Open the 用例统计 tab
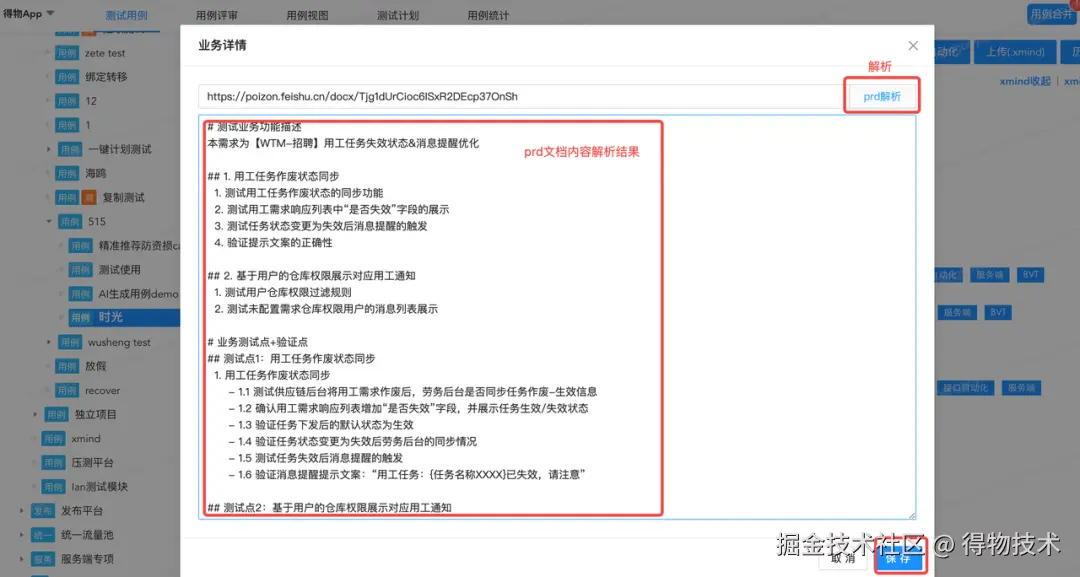The image size is (1080, 577). pos(488,15)
